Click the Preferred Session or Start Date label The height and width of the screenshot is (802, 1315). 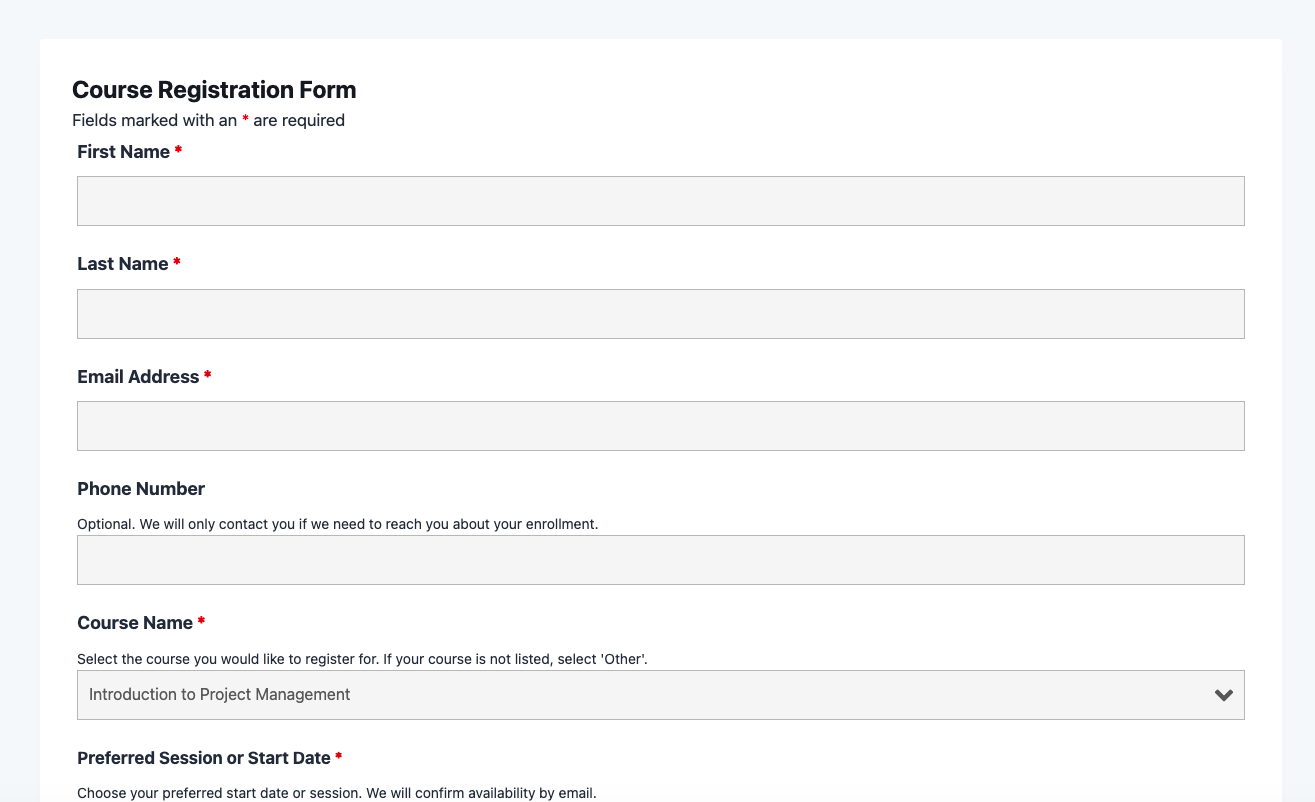click(x=204, y=758)
